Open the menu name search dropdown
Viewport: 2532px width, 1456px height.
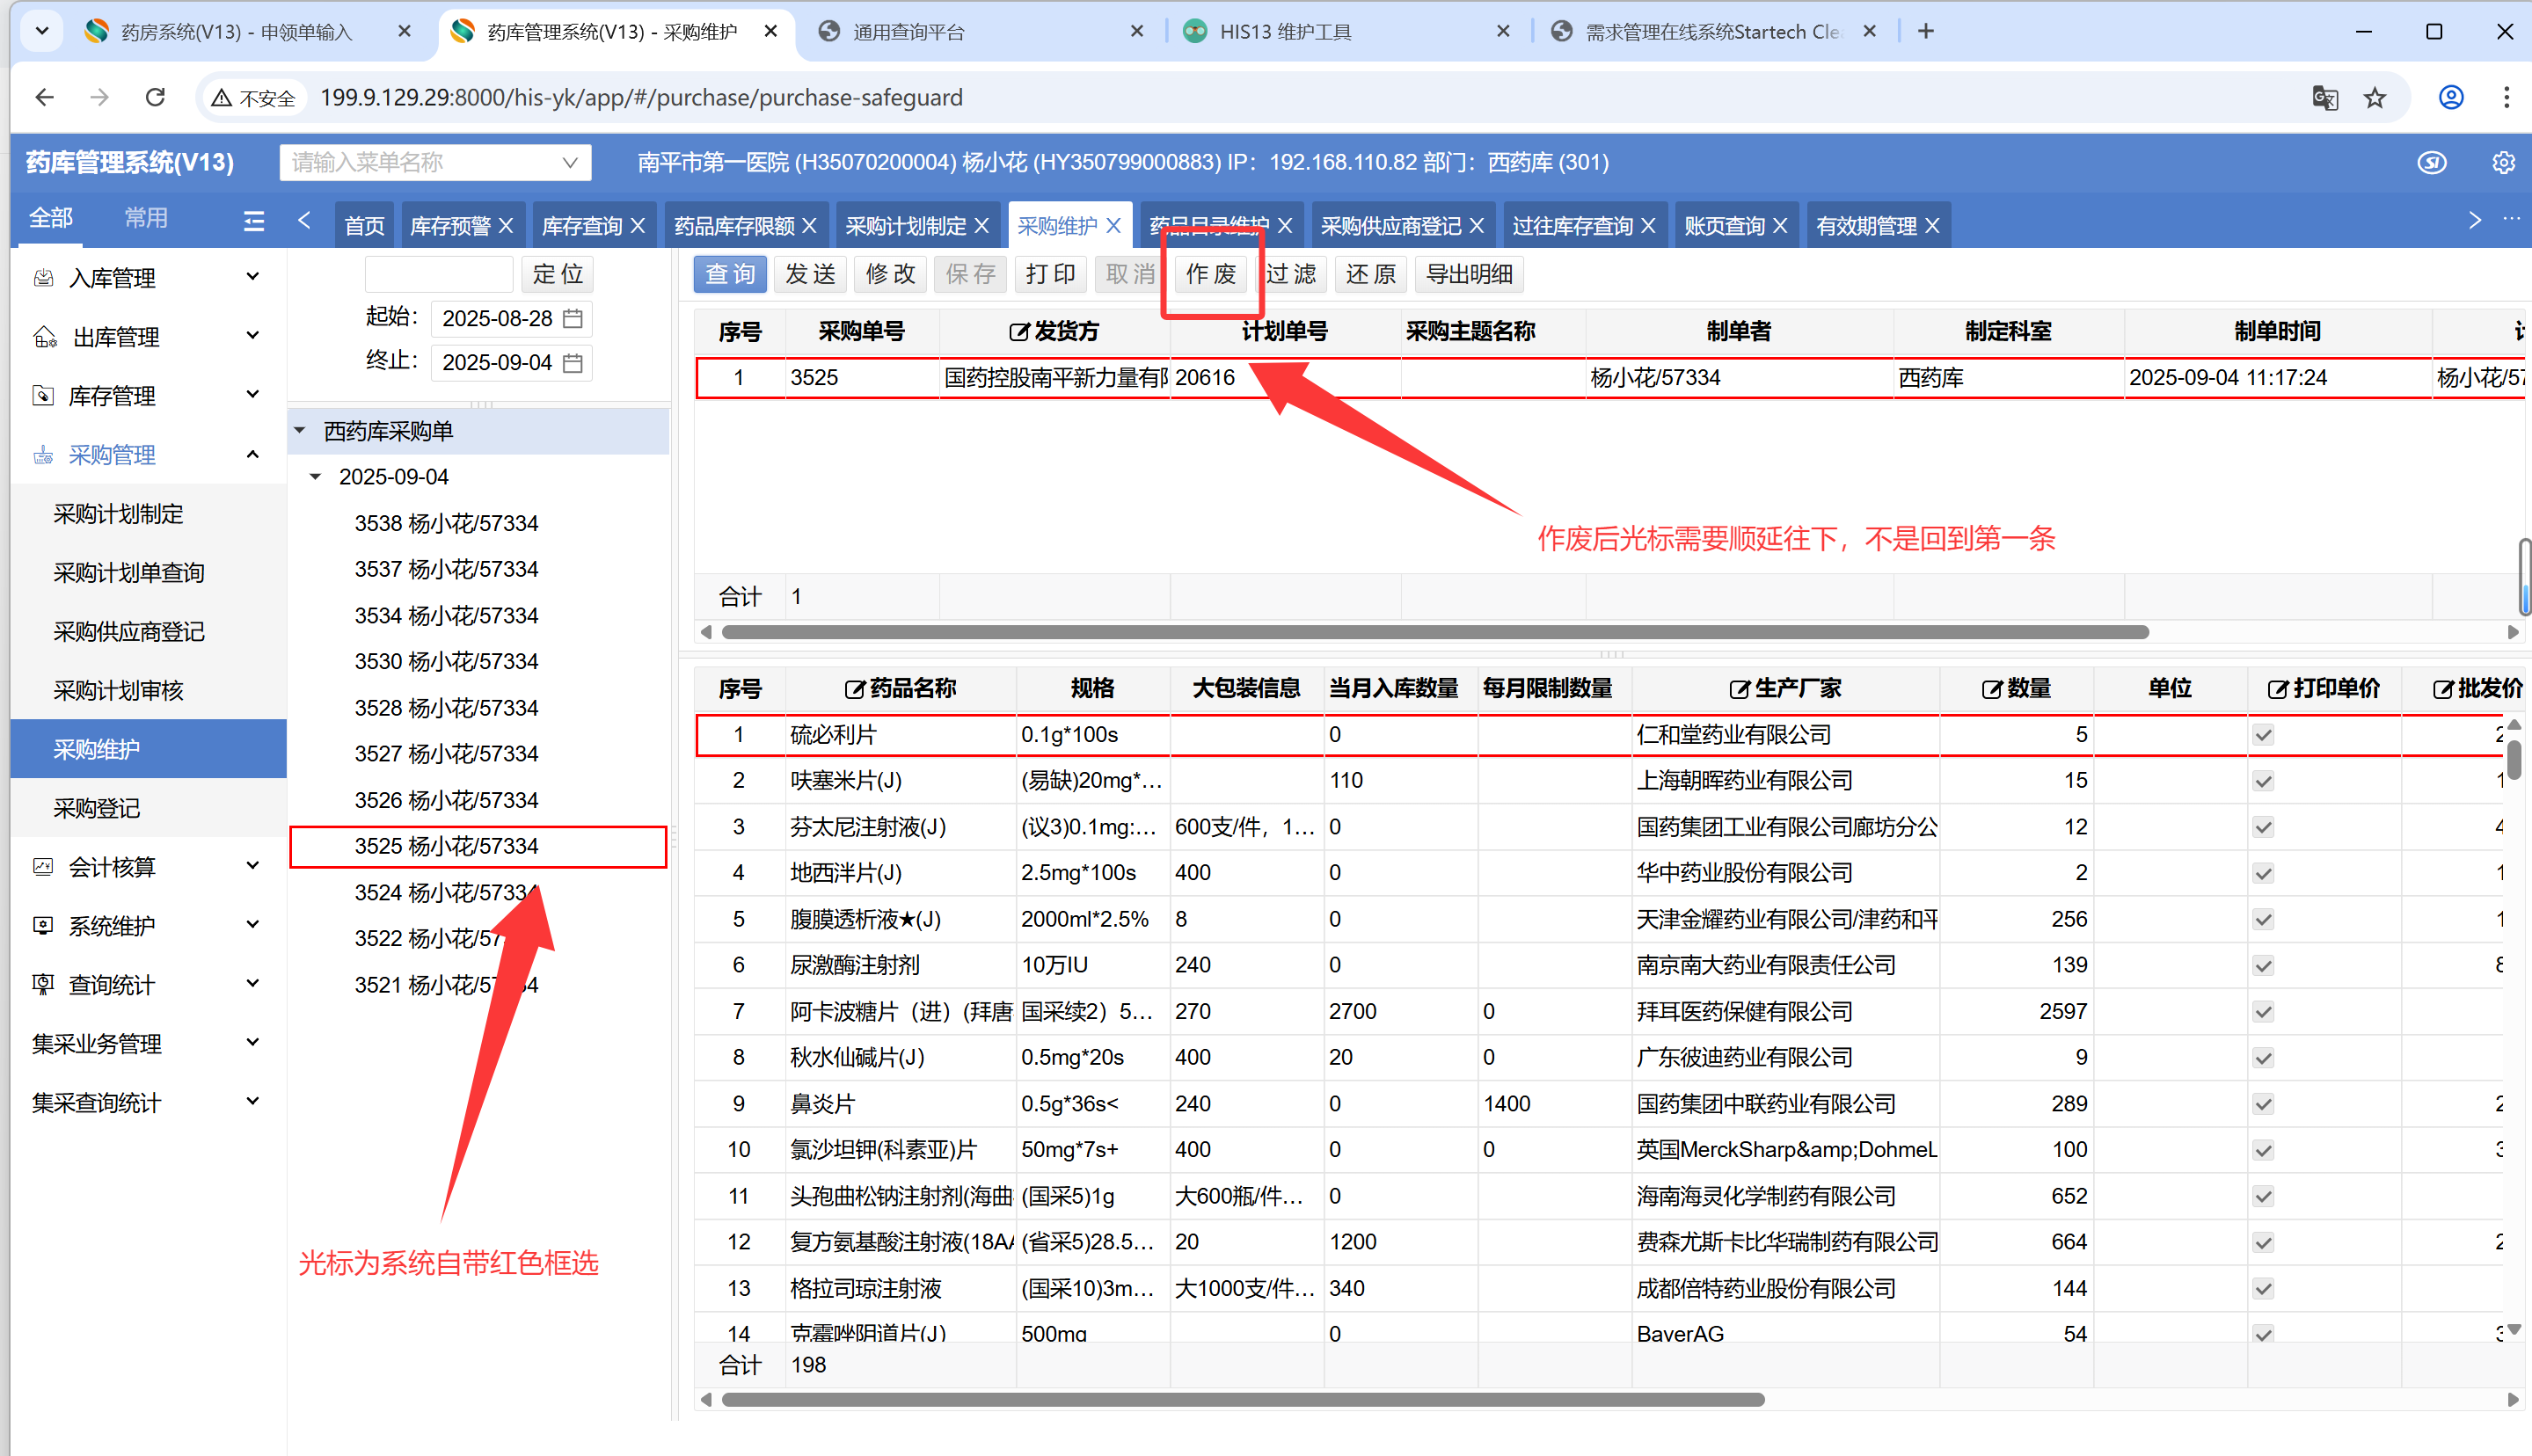tap(570, 162)
